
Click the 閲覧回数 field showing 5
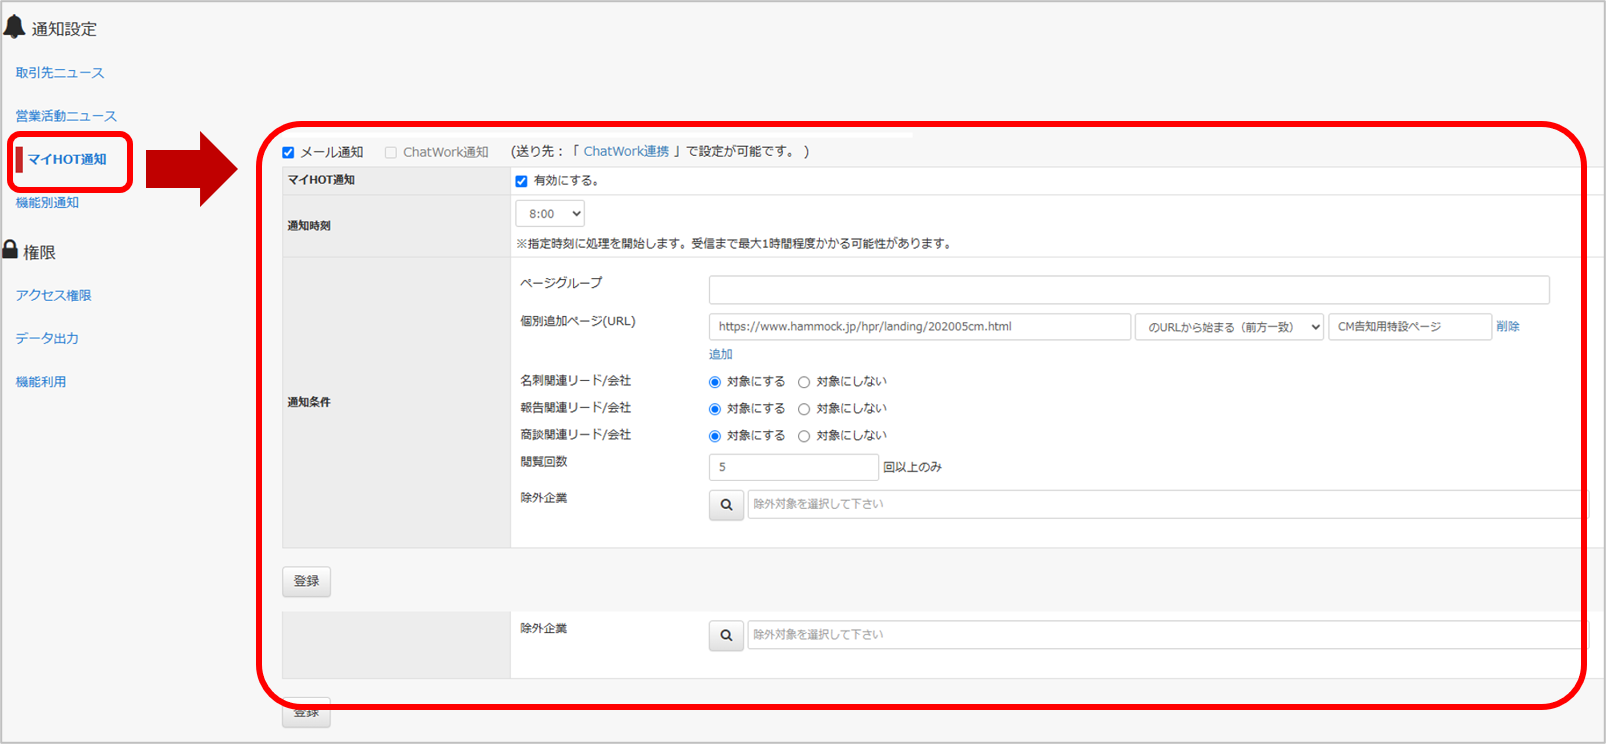click(x=794, y=467)
